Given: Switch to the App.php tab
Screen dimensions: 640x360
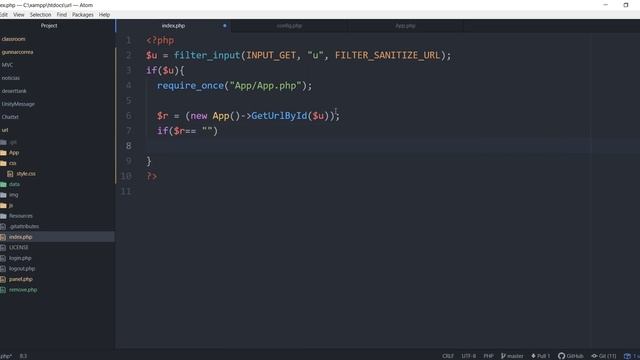Looking at the screenshot, I should click(x=405, y=26).
